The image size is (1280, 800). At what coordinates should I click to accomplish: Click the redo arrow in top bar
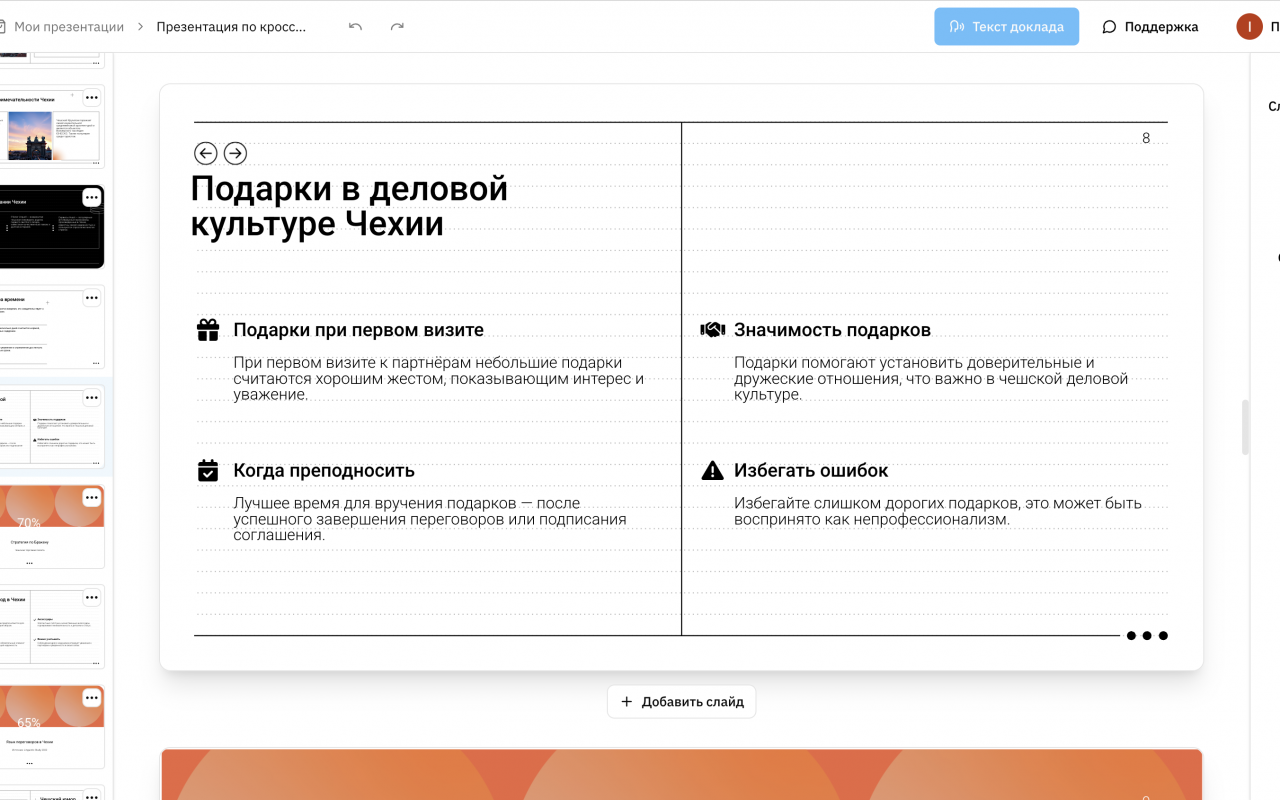click(397, 27)
